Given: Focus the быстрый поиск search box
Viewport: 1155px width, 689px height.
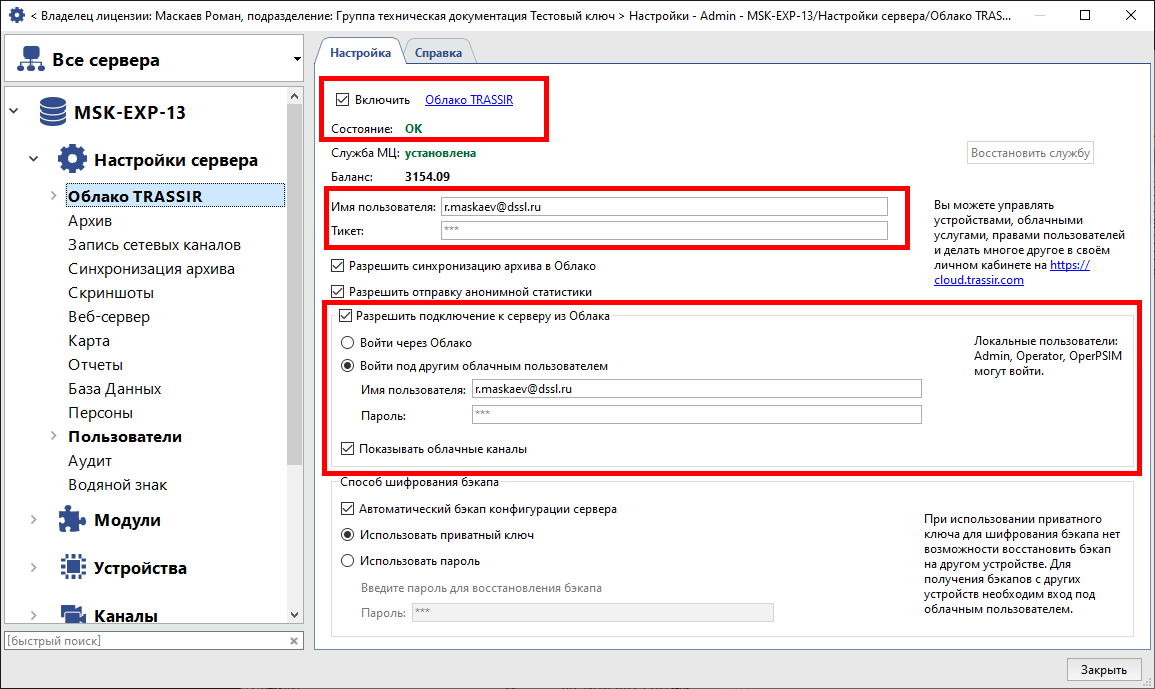Looking at the screenshot, I should pos(146,641).
